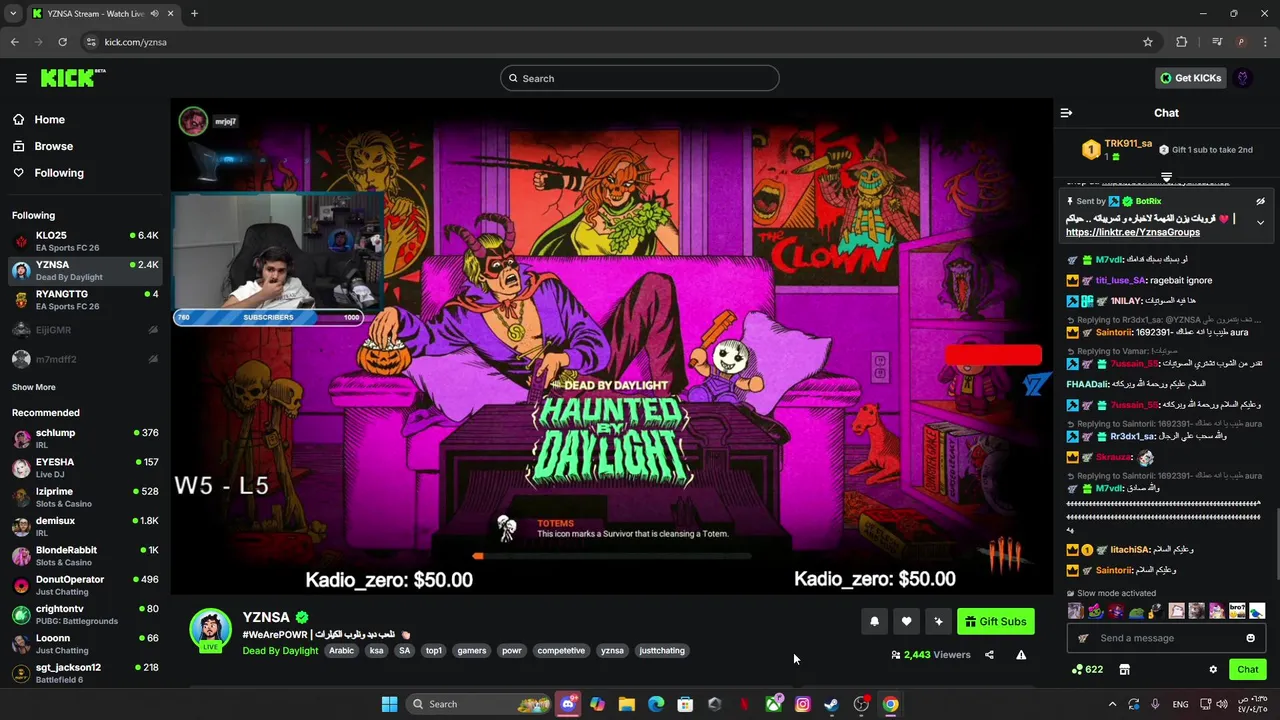Open Instagram from the taskbar
This screenshot has height=720, width=1280.
802,704
